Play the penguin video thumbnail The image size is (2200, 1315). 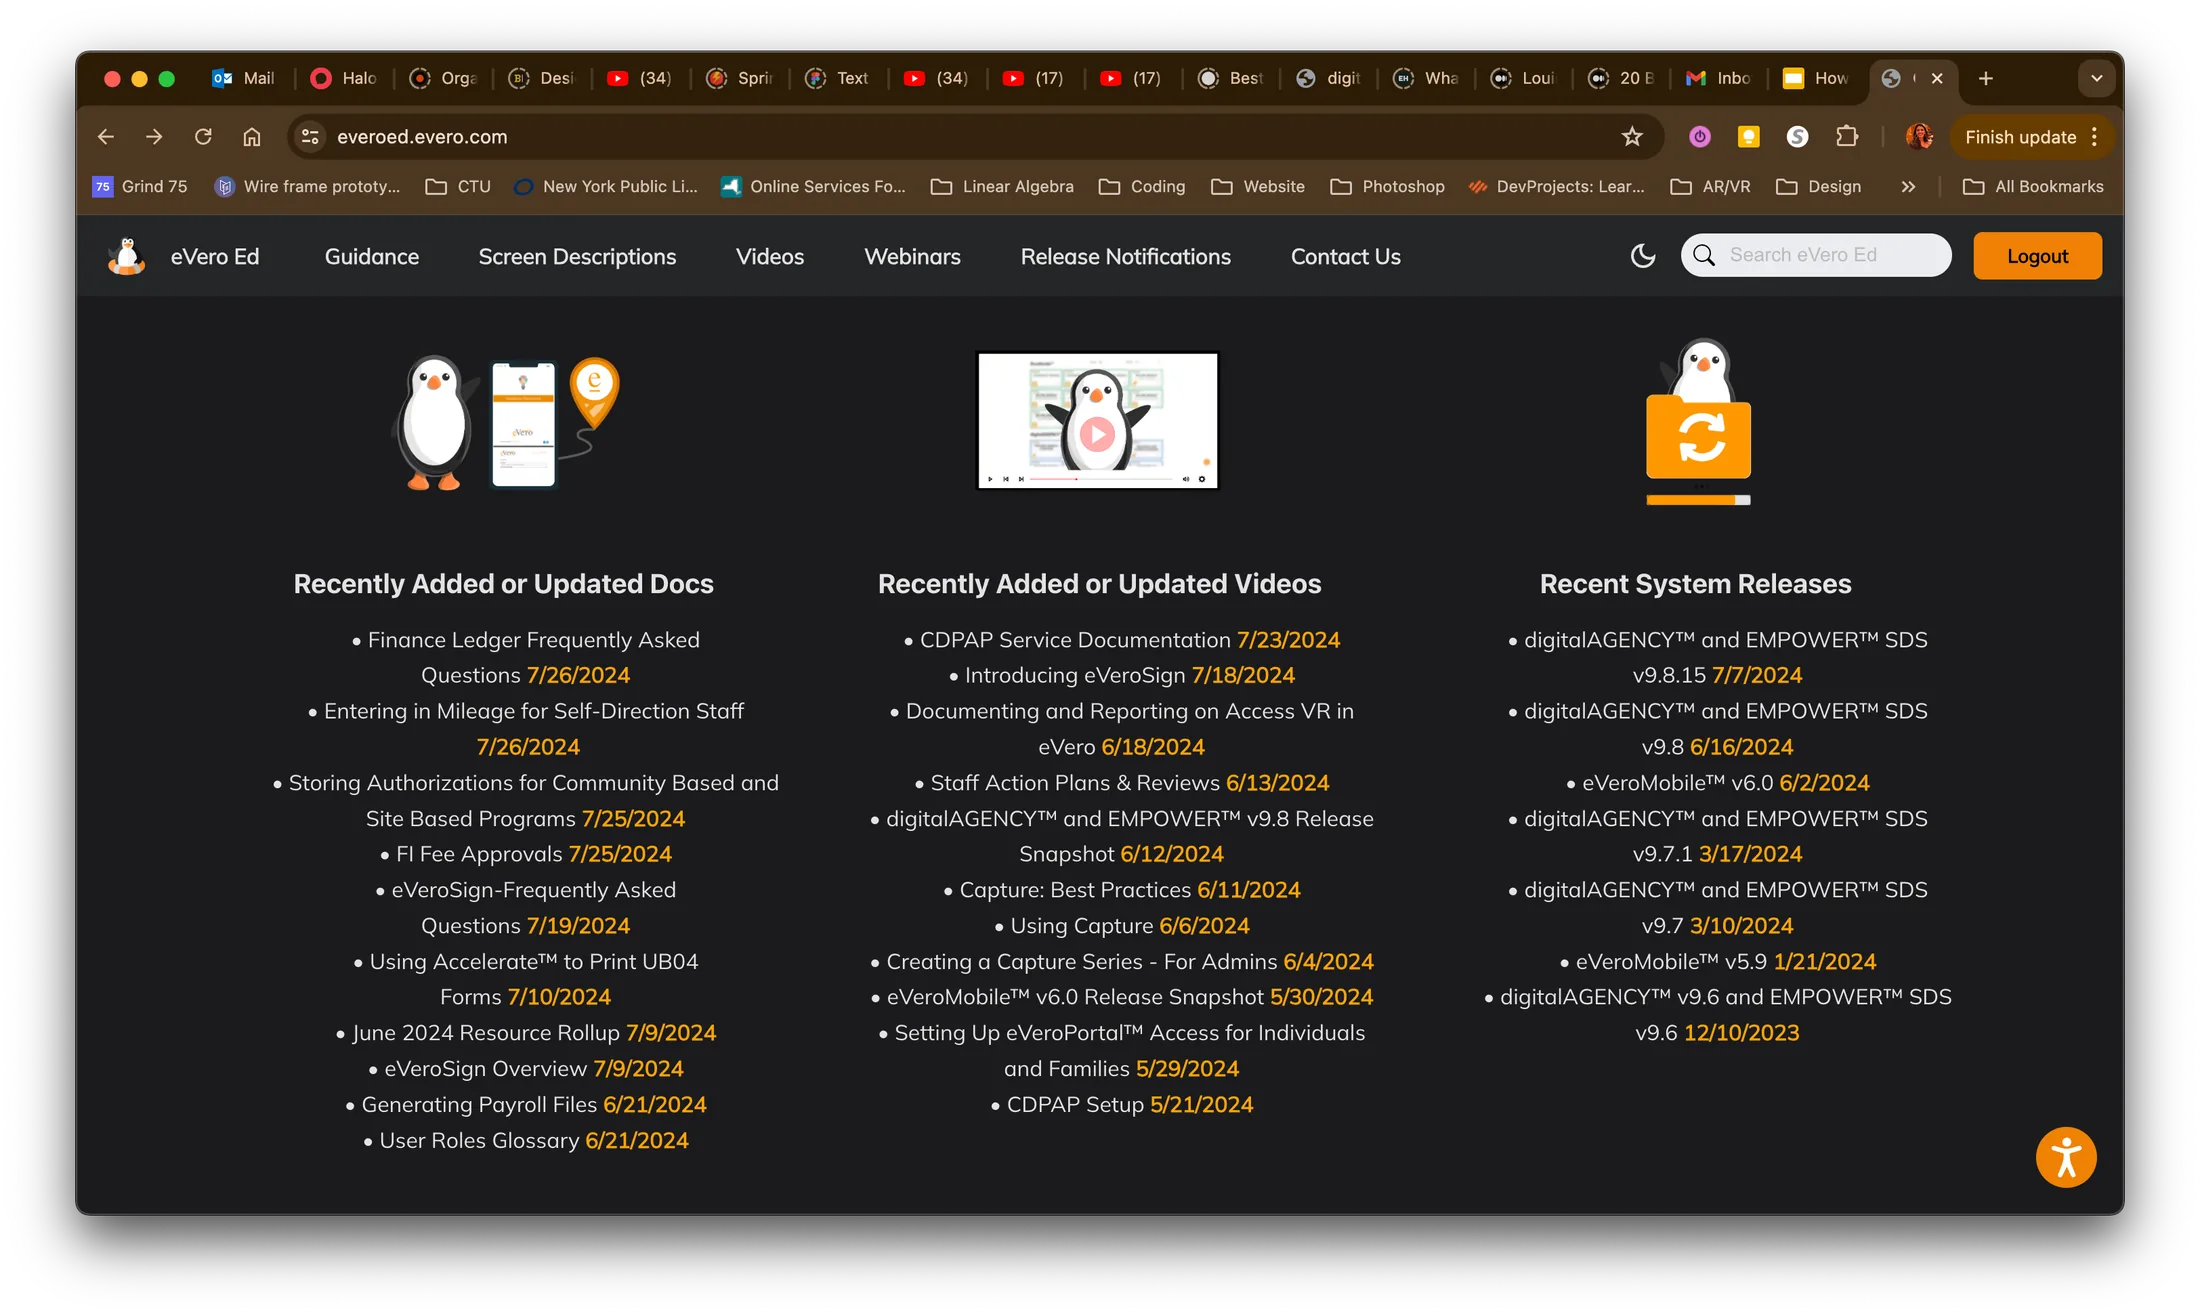point(1097,420)
